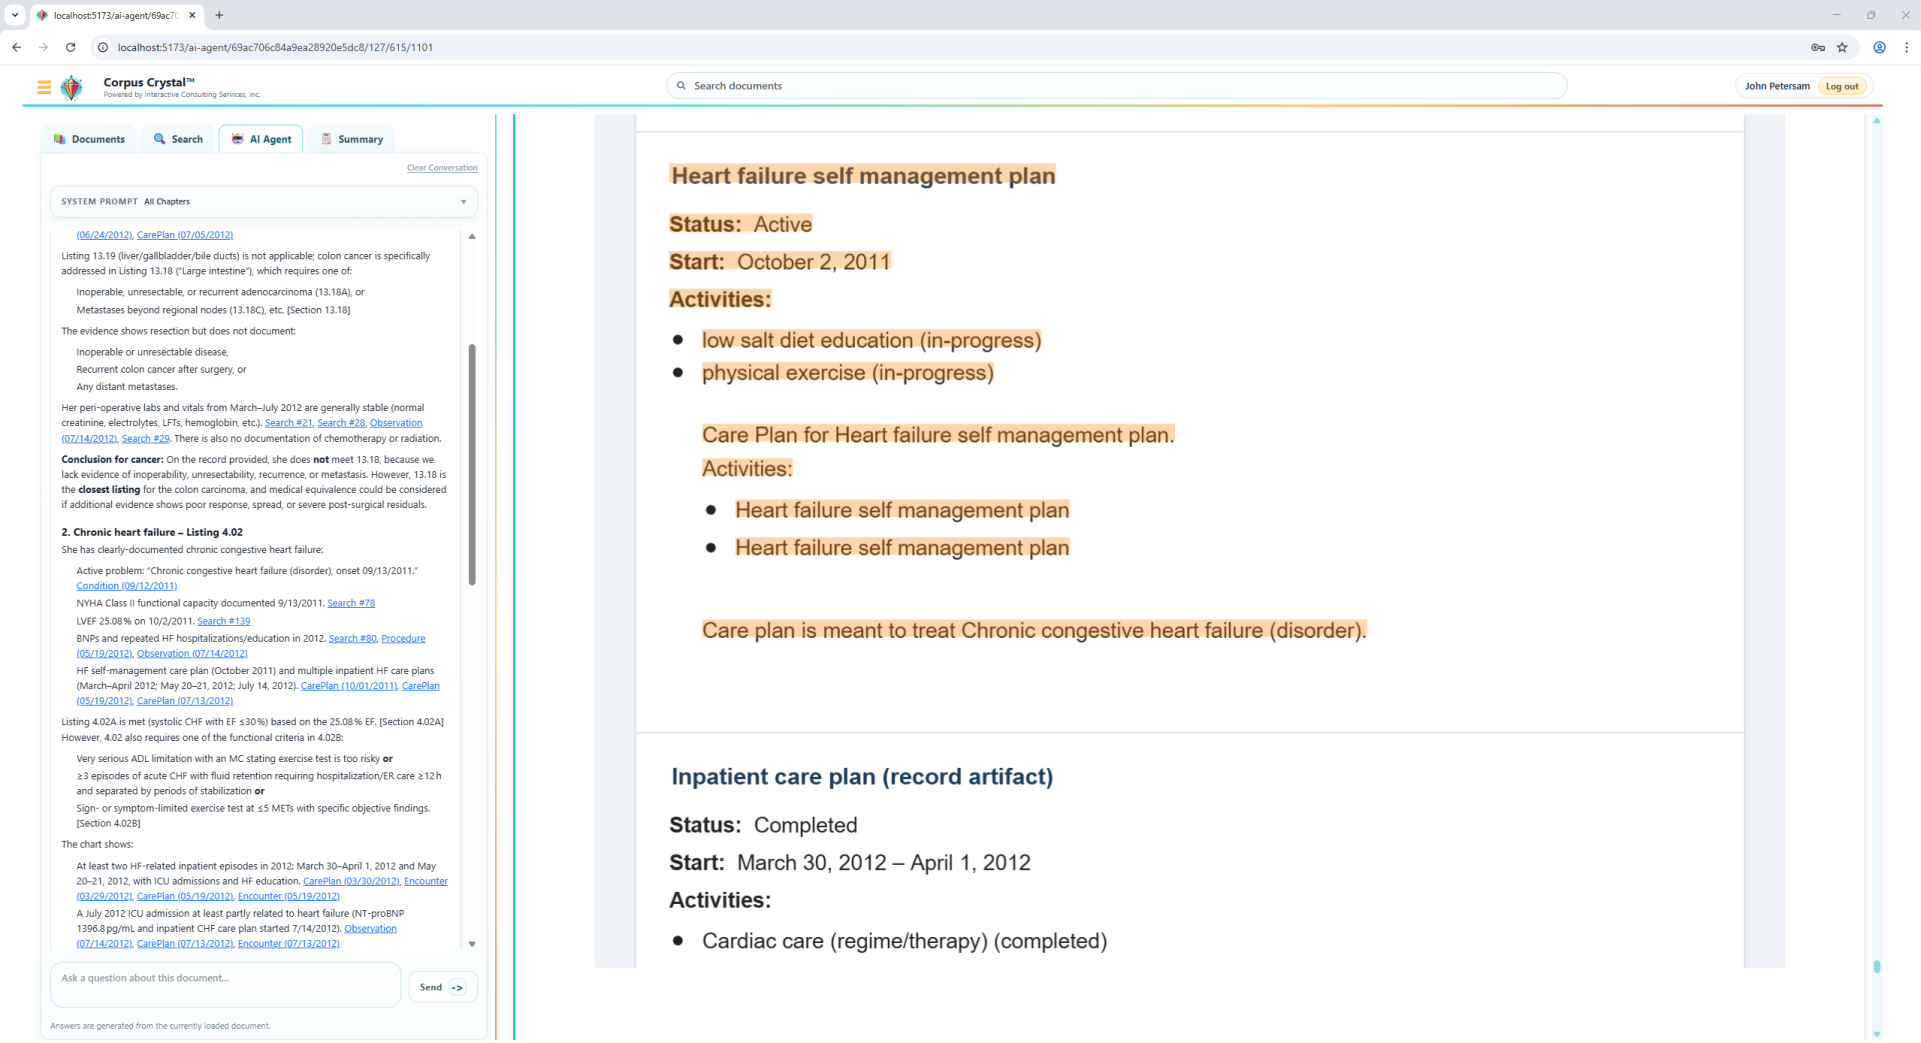Image resolution: width=1921 pixels, height=1043 pixels.
Task: Reload the page with browser refresh icon
Action: pos(70,47)
